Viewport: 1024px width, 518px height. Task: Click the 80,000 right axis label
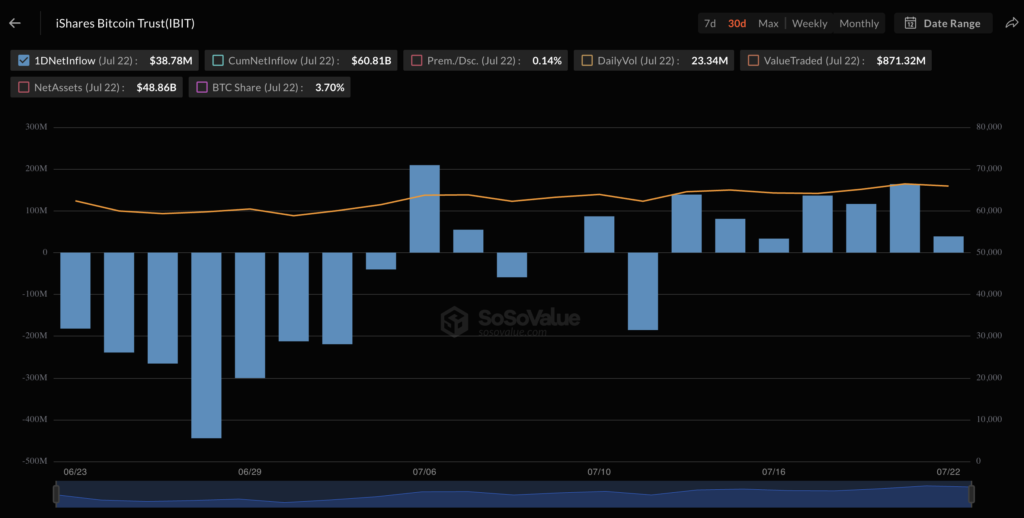tap(989, 127)
